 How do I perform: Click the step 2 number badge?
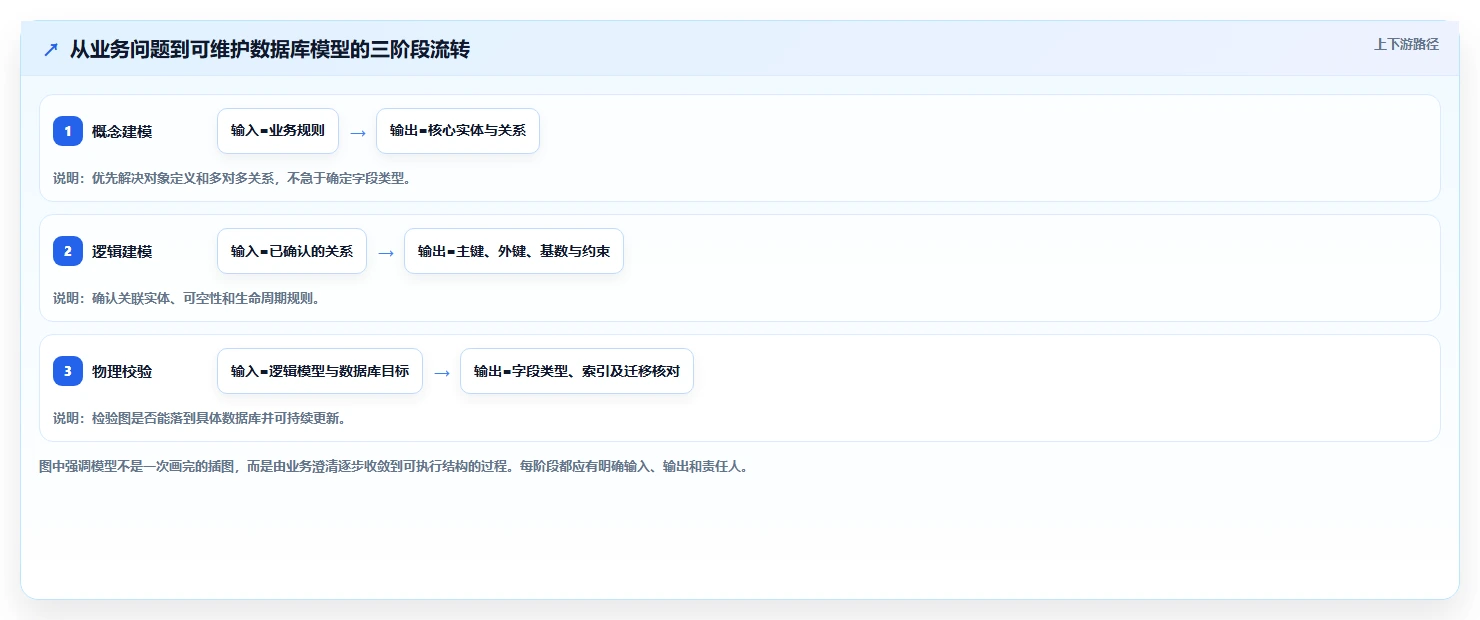(x=68, y=251)
